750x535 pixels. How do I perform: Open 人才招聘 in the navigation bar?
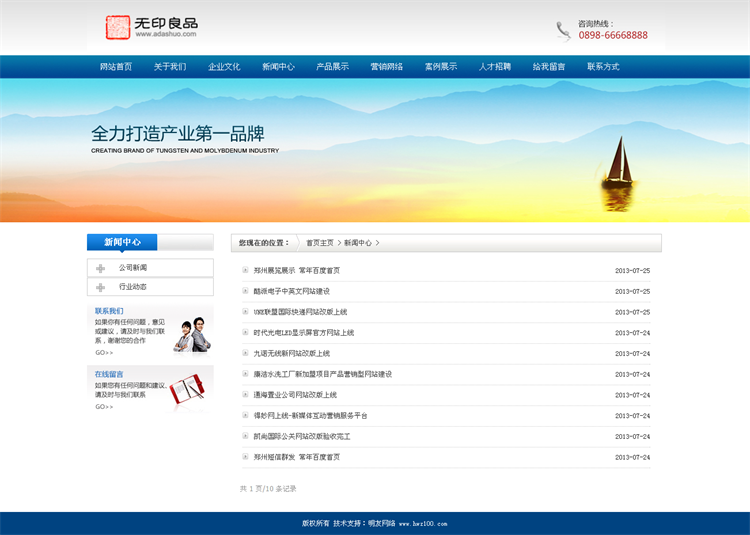(495, 66)
